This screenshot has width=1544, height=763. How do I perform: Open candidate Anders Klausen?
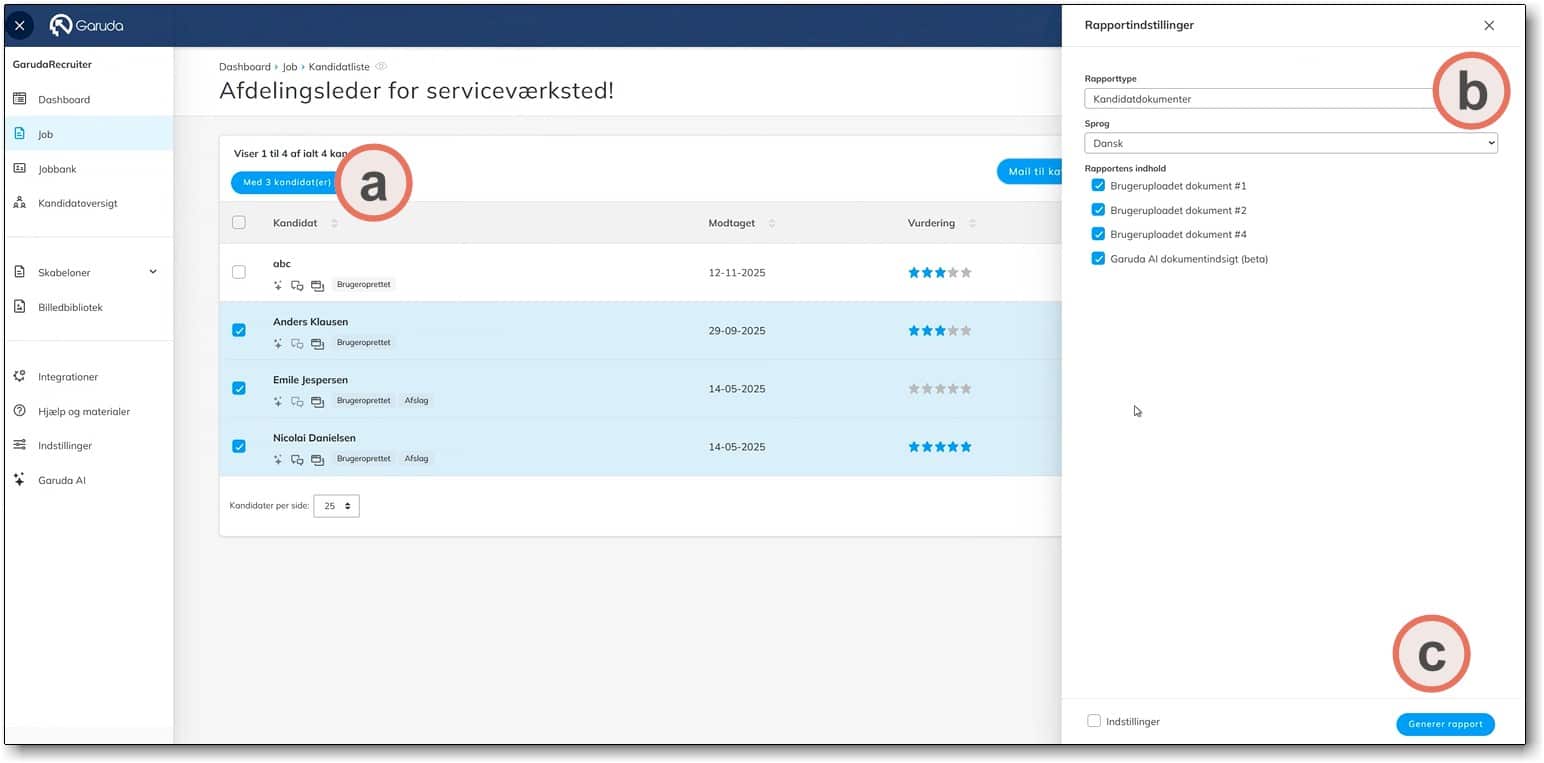click(310, 322)
